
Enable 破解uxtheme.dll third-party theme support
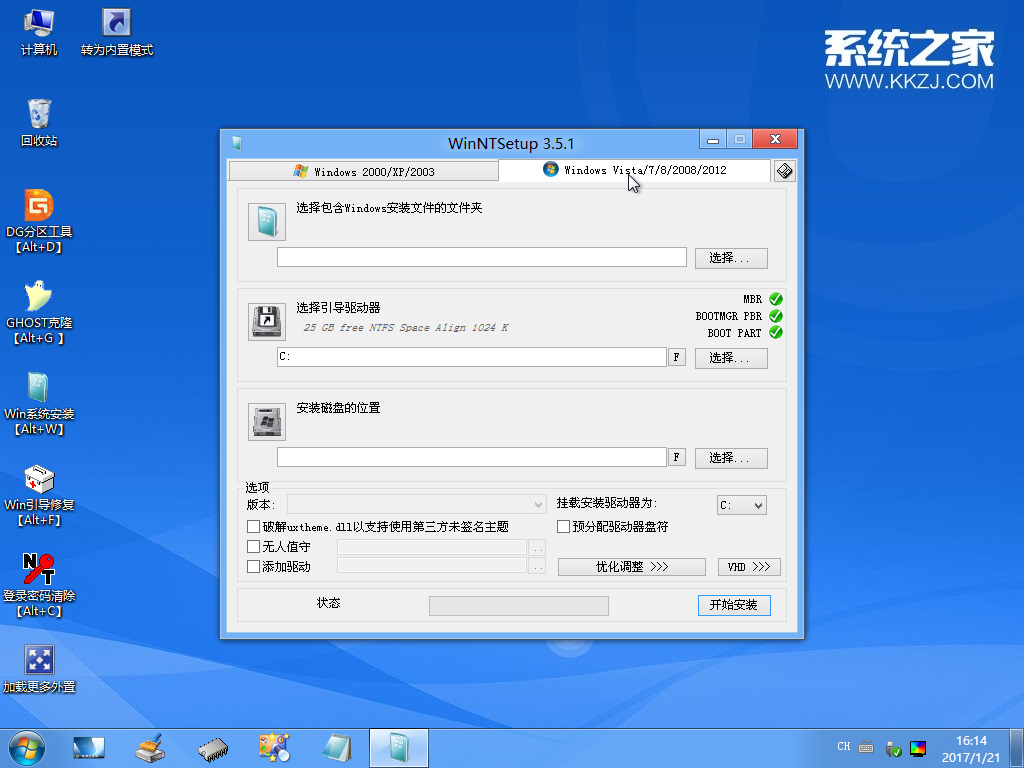pyautogui.click(x=252, y=525)
